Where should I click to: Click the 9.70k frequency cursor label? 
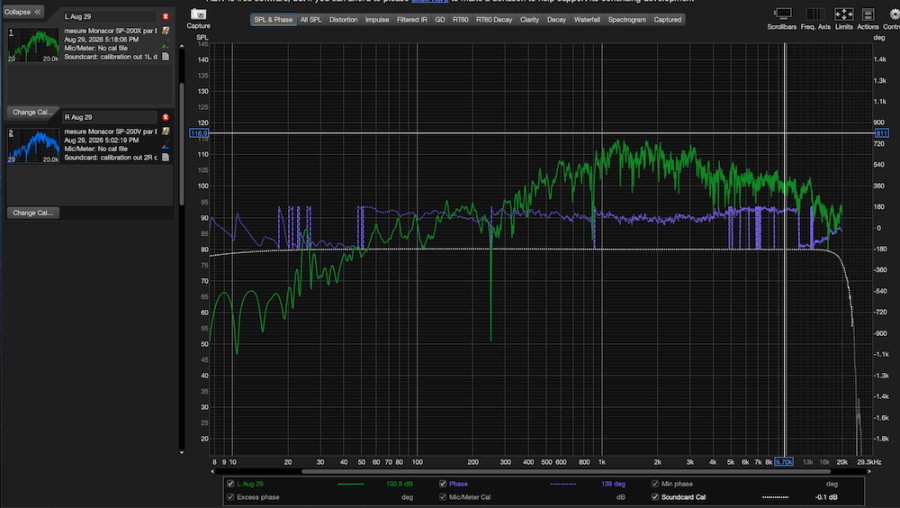point(784,462)
